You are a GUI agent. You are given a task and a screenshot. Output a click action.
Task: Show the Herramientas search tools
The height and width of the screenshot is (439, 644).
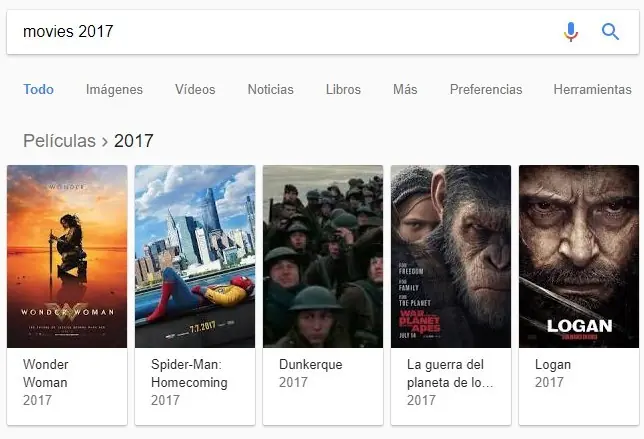[x=592, y=89]
